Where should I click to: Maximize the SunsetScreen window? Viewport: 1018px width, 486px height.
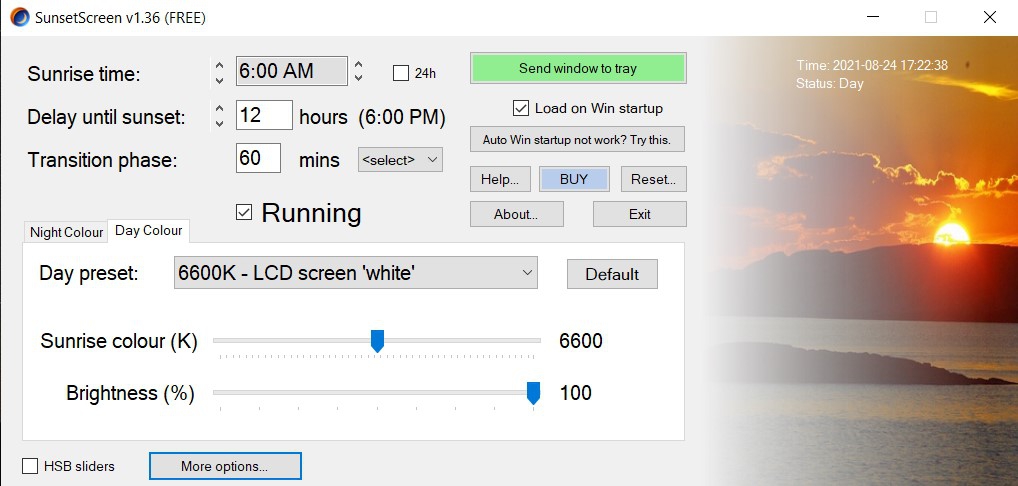tap(931, 18)
